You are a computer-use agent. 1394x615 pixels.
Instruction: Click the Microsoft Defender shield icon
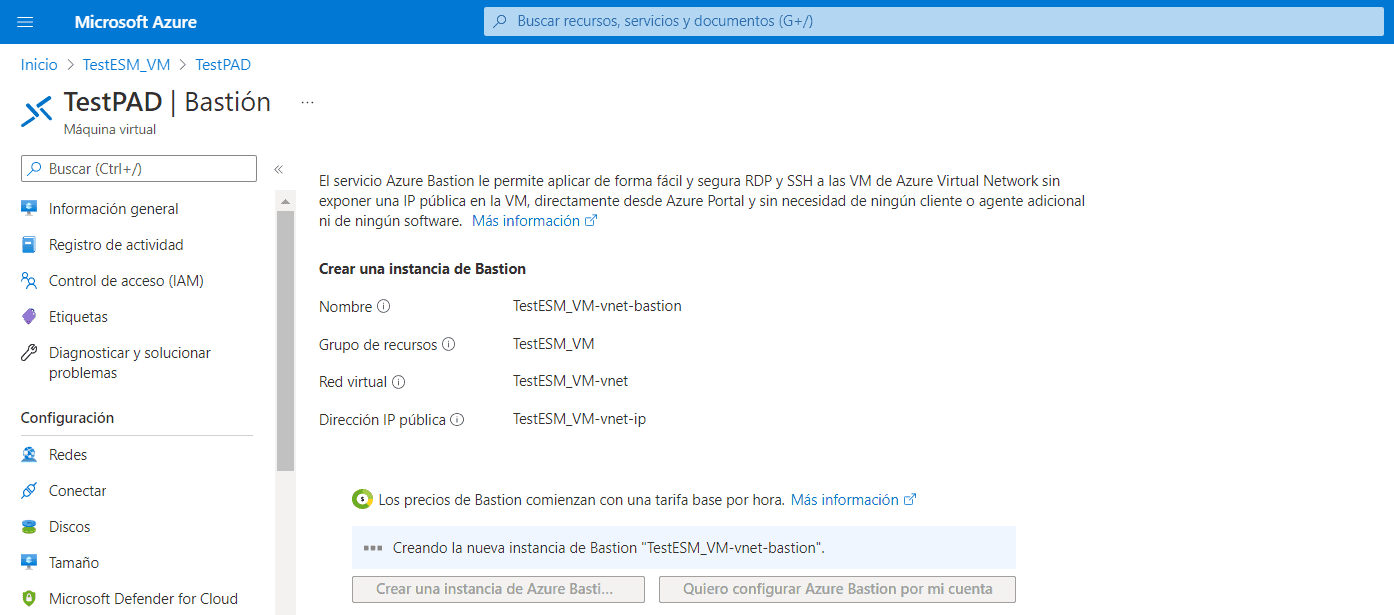click(x=29, y=599)
